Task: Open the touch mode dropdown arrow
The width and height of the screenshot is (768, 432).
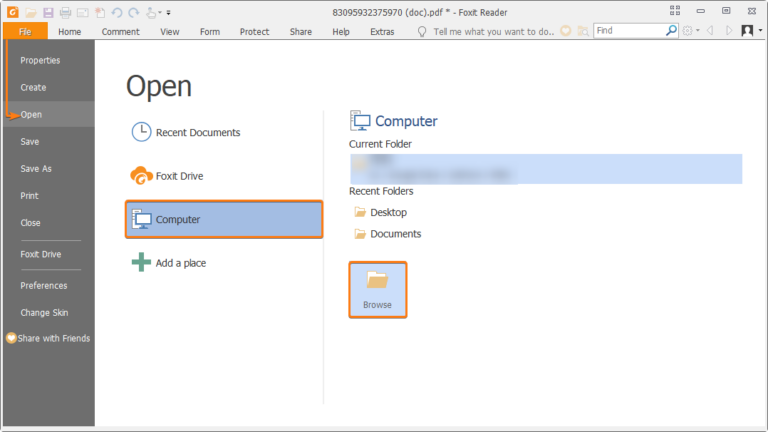Action: click(x=160, y=13)
